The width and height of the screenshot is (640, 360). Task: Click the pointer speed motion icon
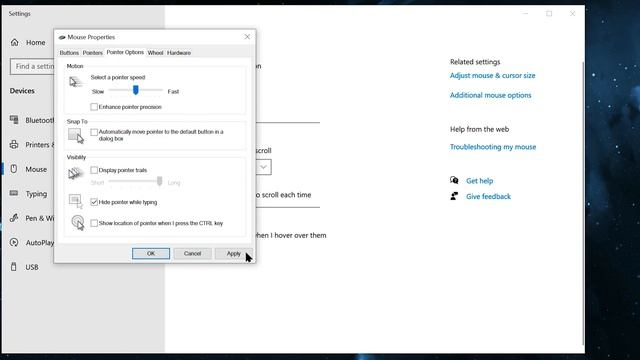pos(76,82)
